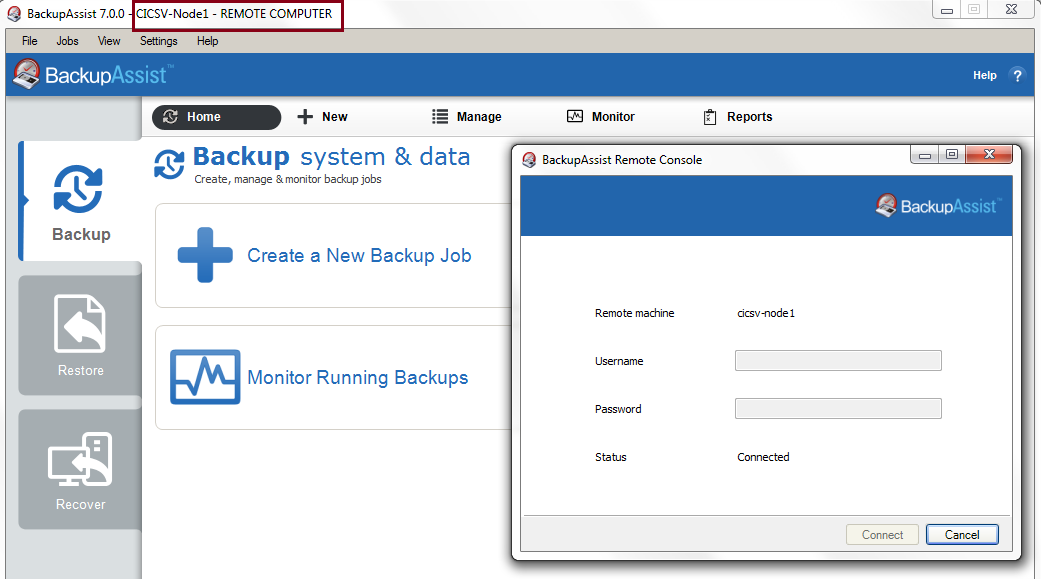
Task: Click Monitor Running Backups link
Action: click(x=358, y=378)
